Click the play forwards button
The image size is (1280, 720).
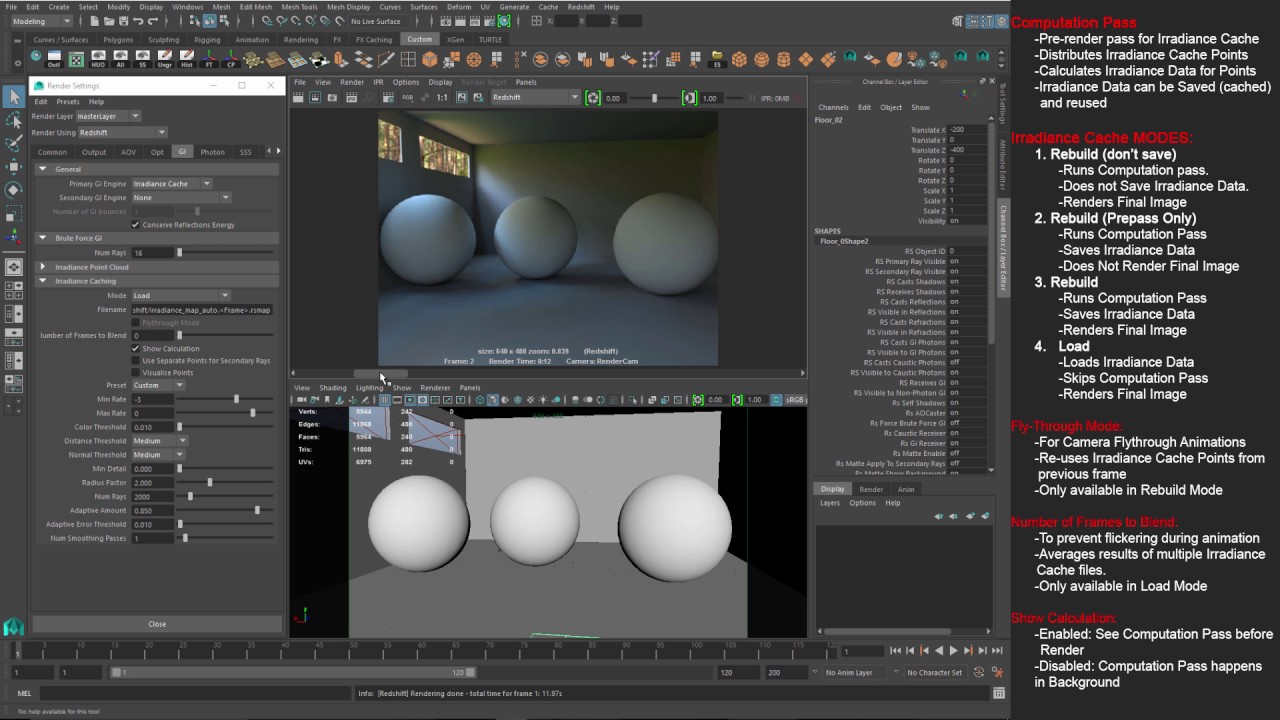click(953, 651)
